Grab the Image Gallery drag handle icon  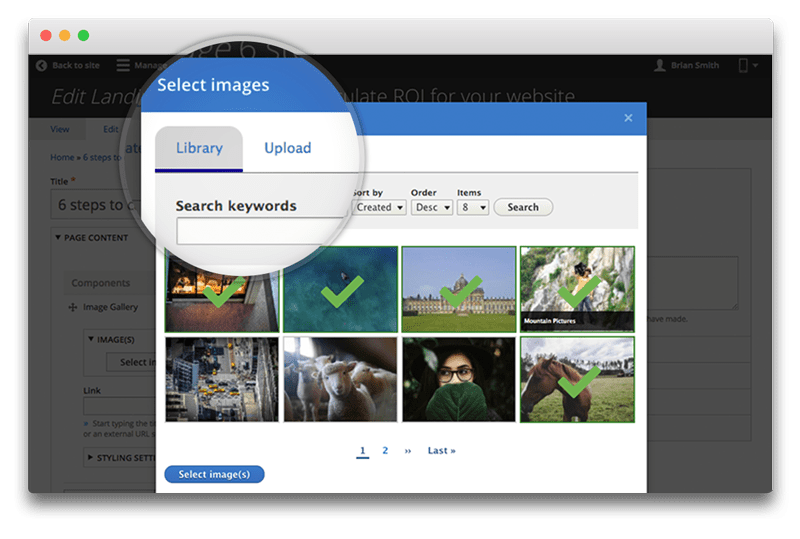click(73, 307)
